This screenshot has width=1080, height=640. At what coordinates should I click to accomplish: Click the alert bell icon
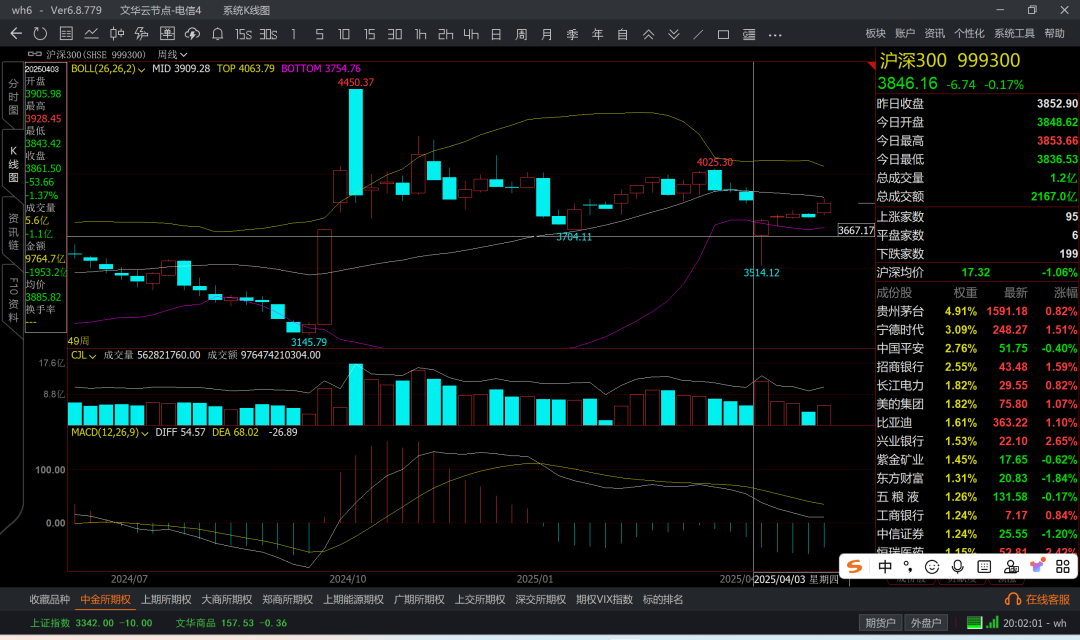pos(217,34)
